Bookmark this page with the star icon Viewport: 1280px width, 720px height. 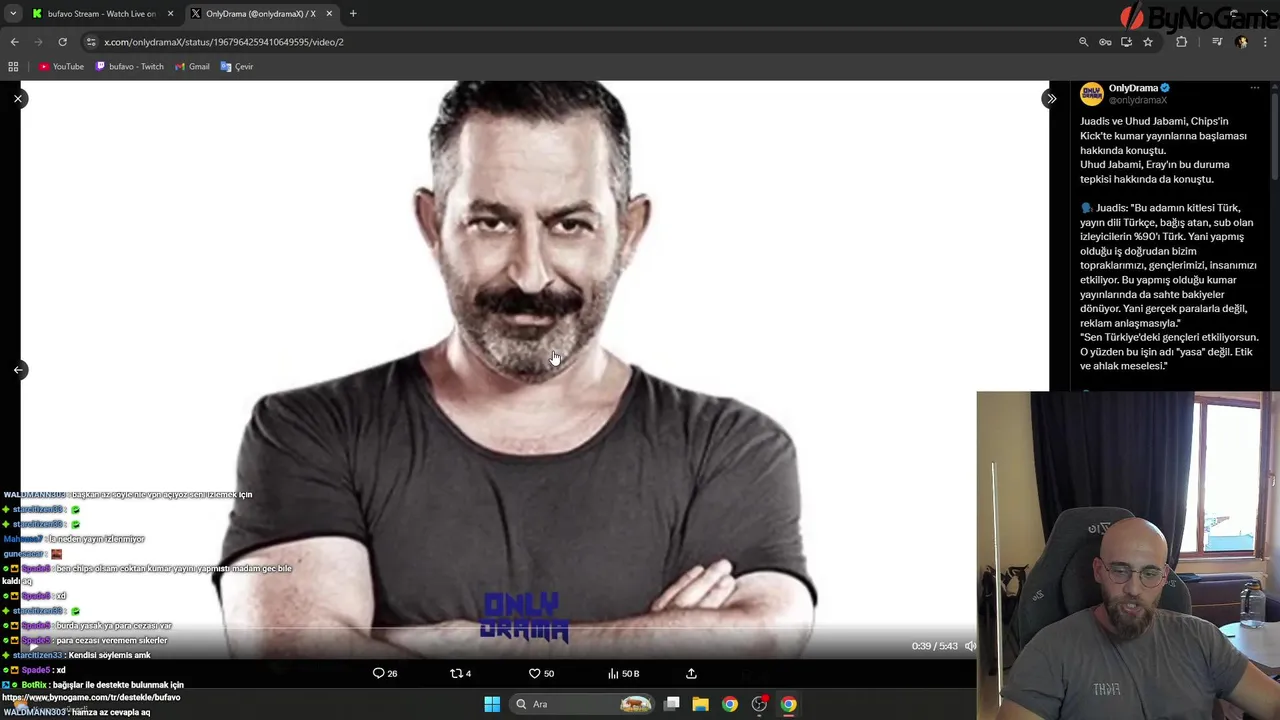[1148, 42]
